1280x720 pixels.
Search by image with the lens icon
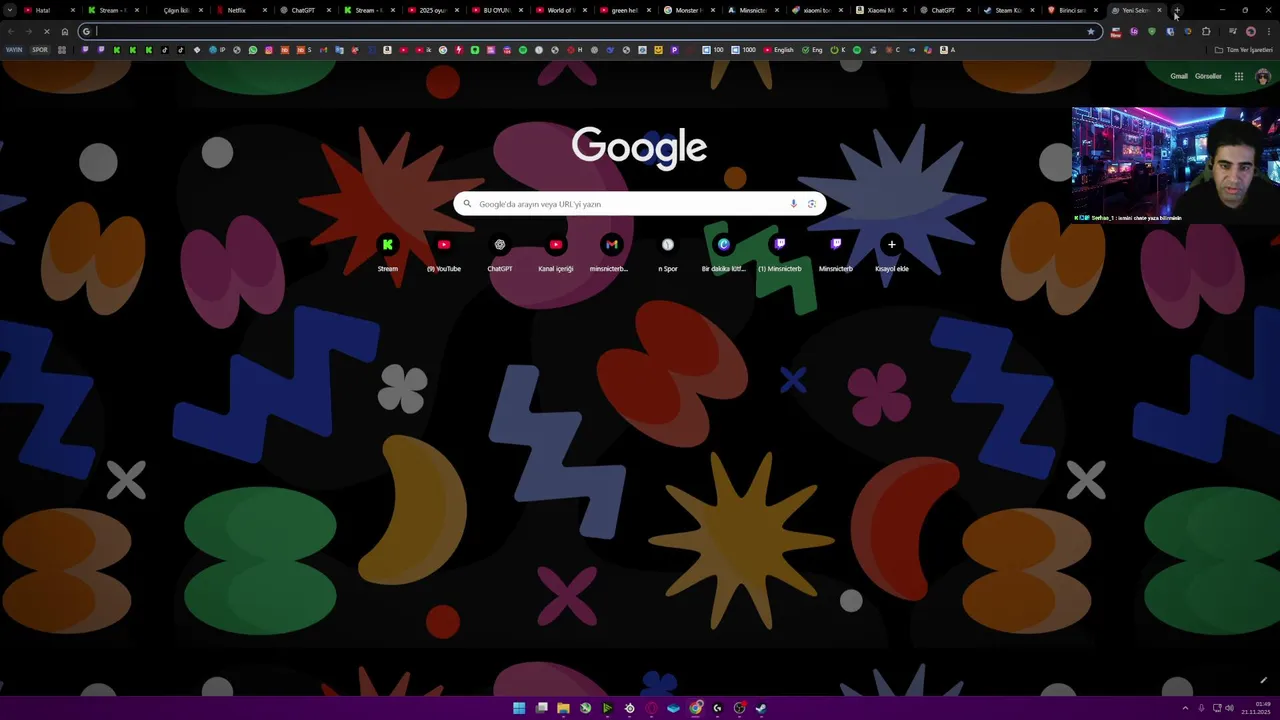(811, 204)
